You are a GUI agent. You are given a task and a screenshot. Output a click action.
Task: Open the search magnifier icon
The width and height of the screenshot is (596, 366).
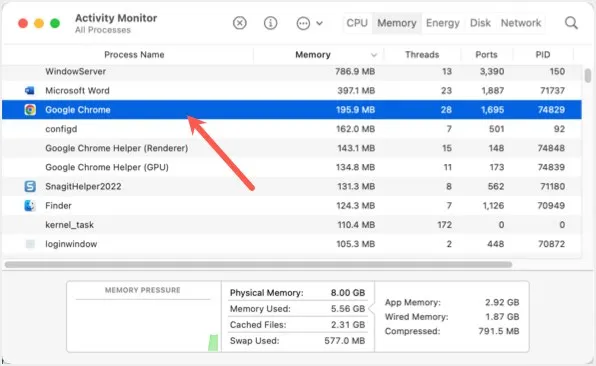[571, 23]
